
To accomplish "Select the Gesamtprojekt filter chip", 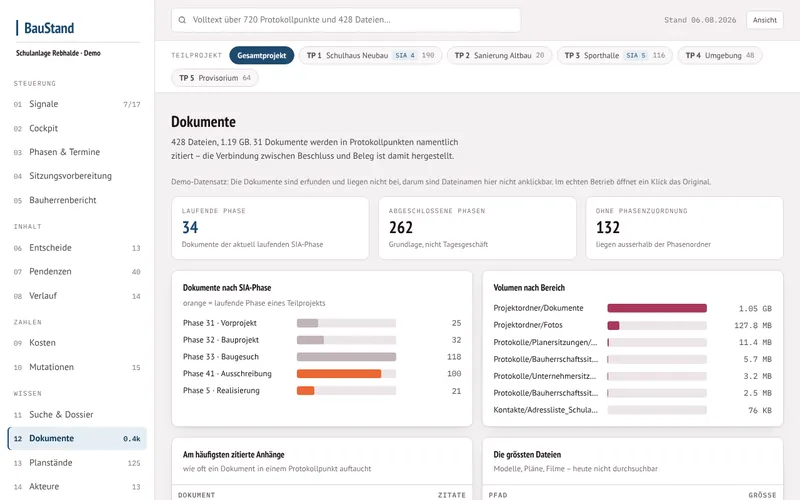I will (x=262, y=55).
